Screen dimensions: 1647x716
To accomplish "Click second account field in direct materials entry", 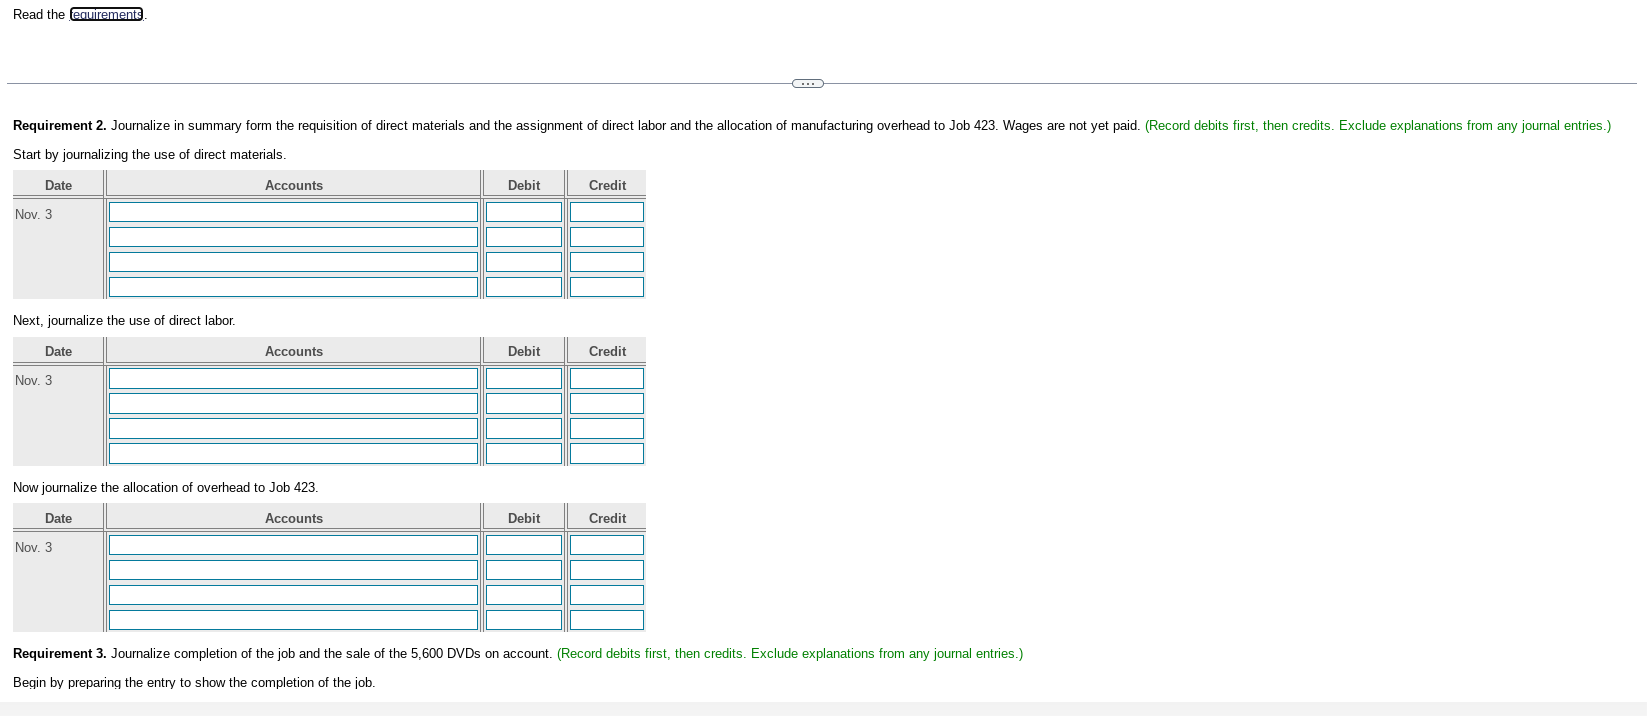I will coord(293,237).
